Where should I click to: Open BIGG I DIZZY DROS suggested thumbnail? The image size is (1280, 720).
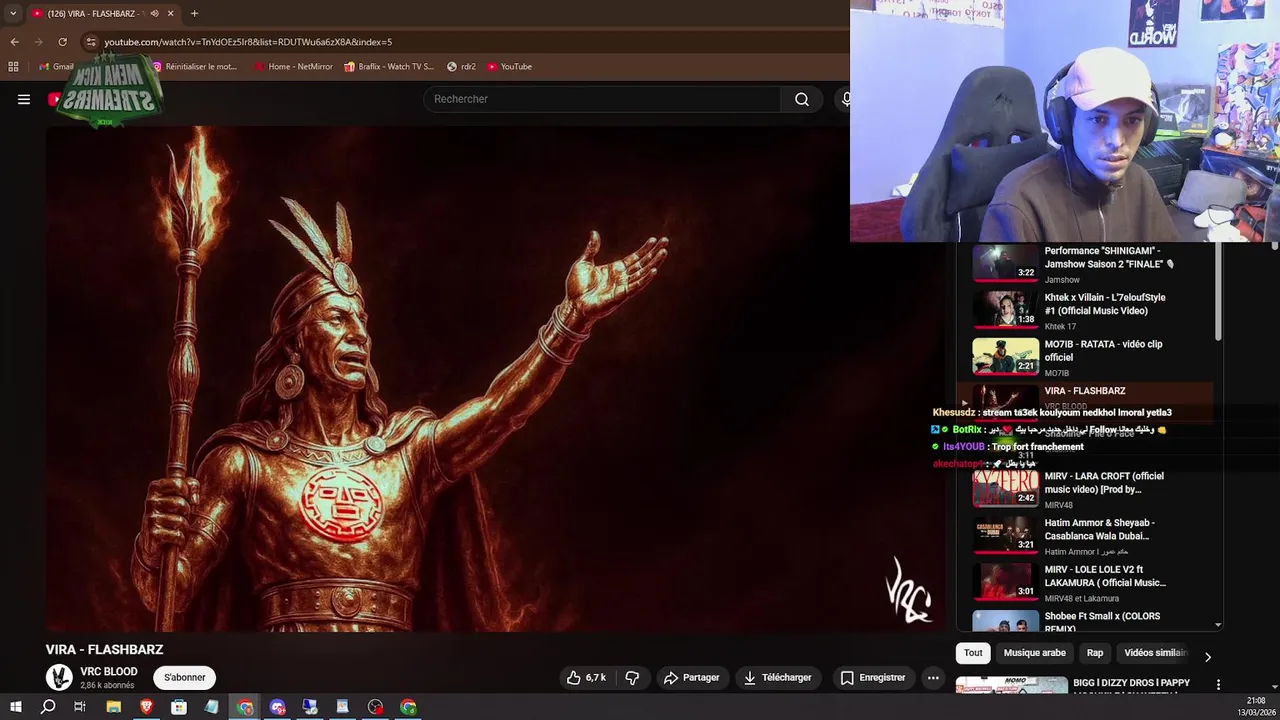coord(1011,686)
